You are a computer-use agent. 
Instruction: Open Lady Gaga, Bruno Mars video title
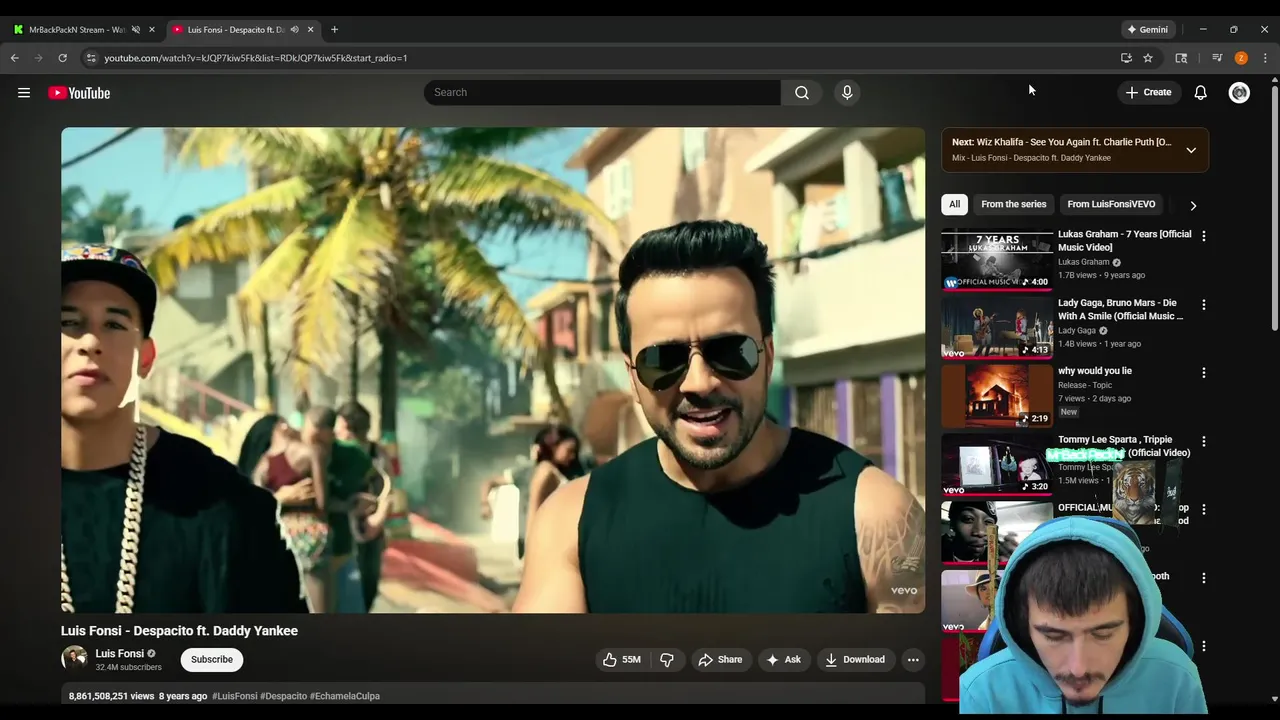click(x=1120, y=309)
